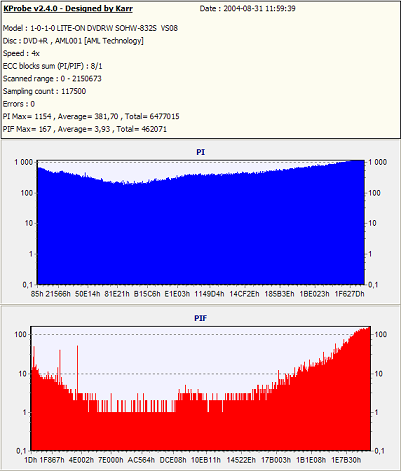Click the 'PI' chart title
Screen dimensions: 401x471
[x=200, y=152]
